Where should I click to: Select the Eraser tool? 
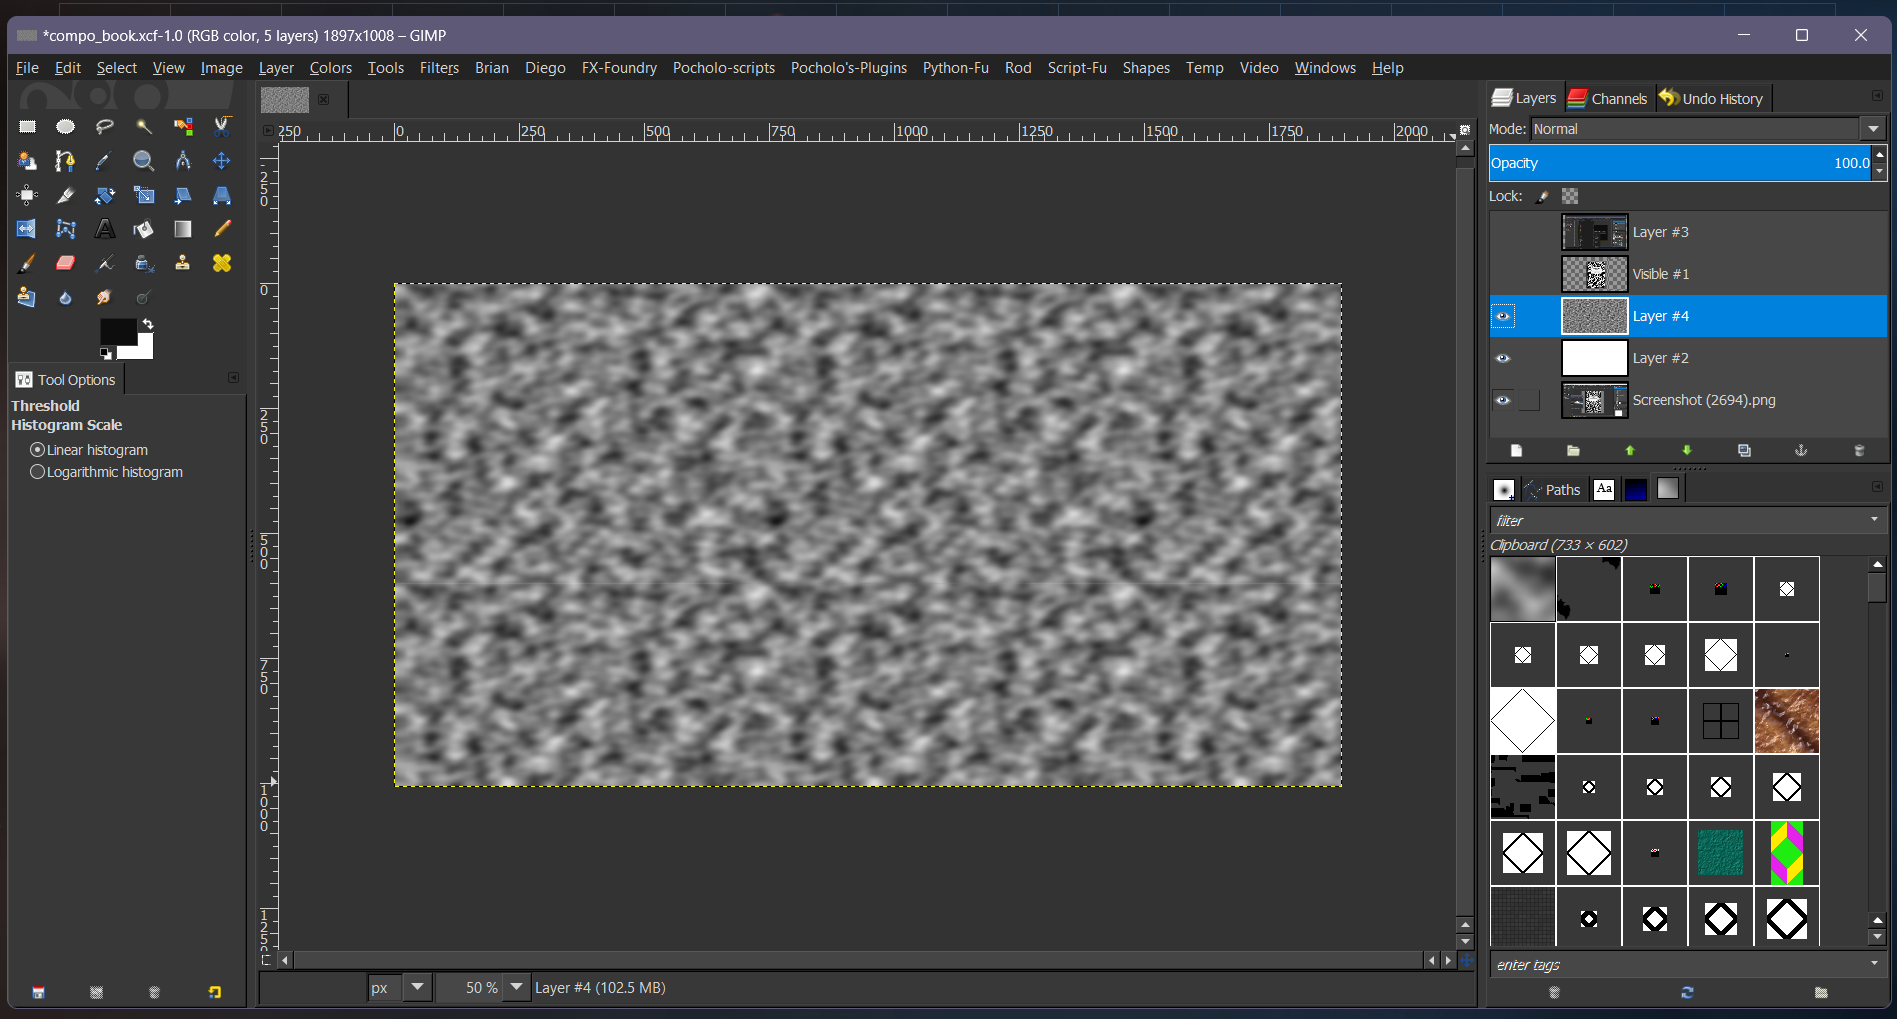pos(66,263)
